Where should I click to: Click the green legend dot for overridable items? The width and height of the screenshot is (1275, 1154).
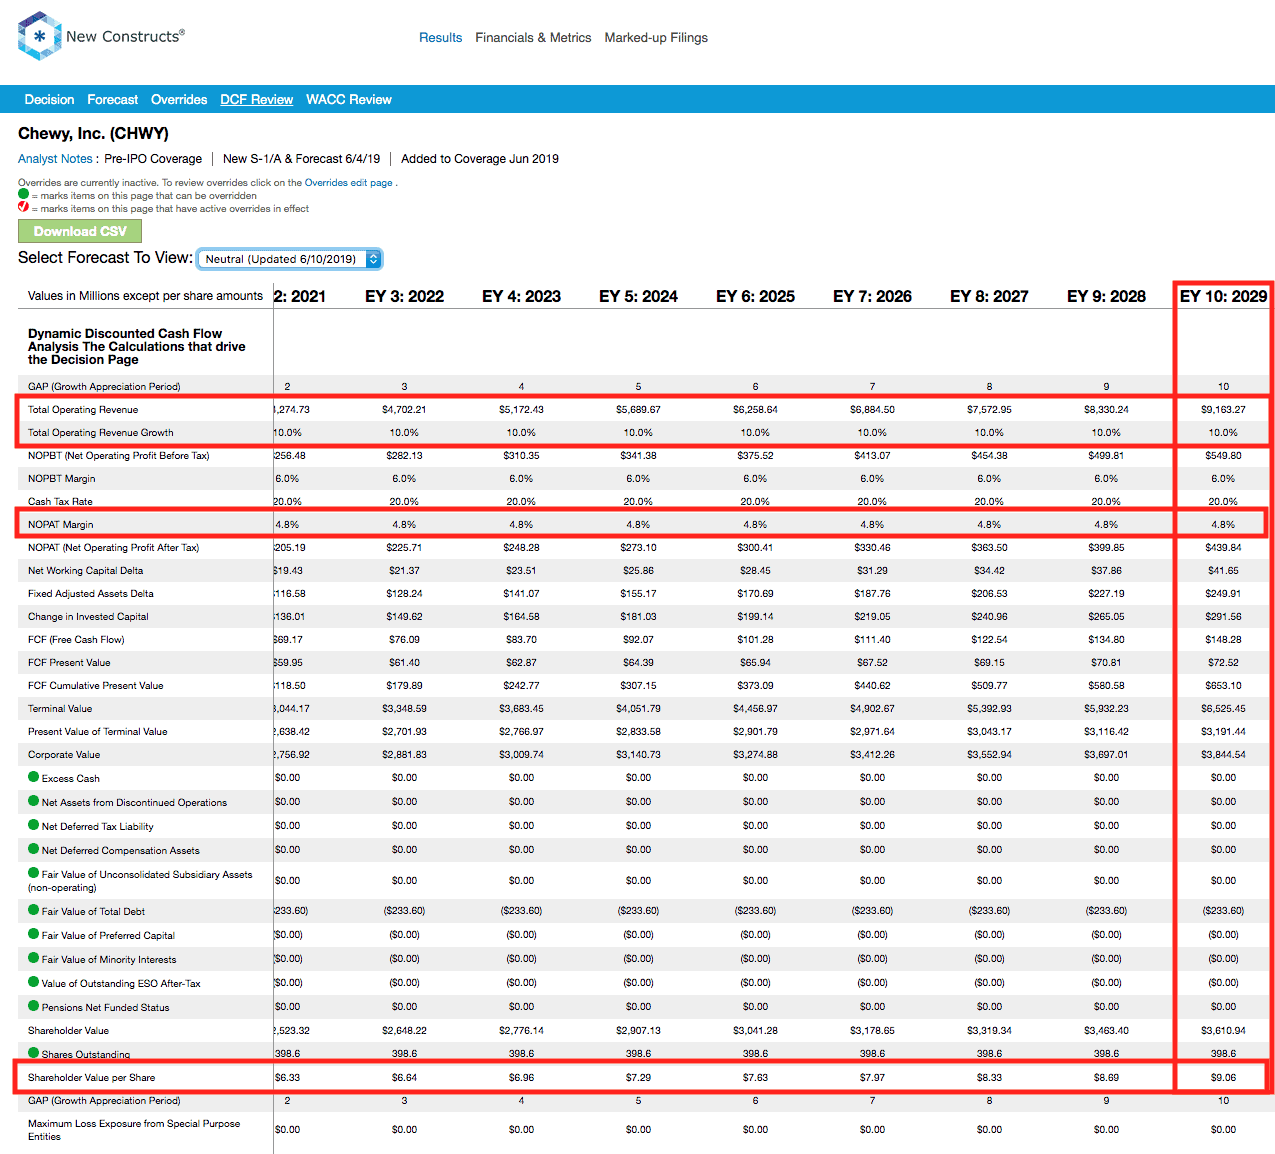click(24, 194)
